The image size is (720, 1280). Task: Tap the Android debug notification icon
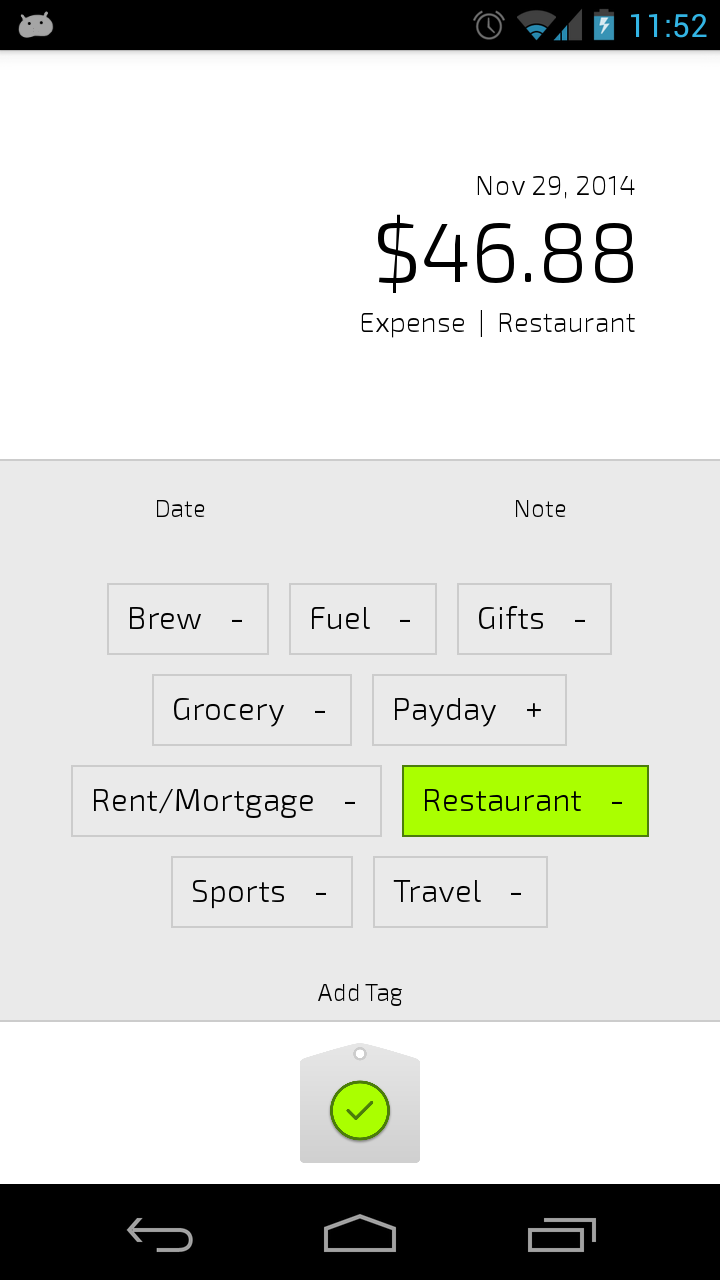point(36,25)
